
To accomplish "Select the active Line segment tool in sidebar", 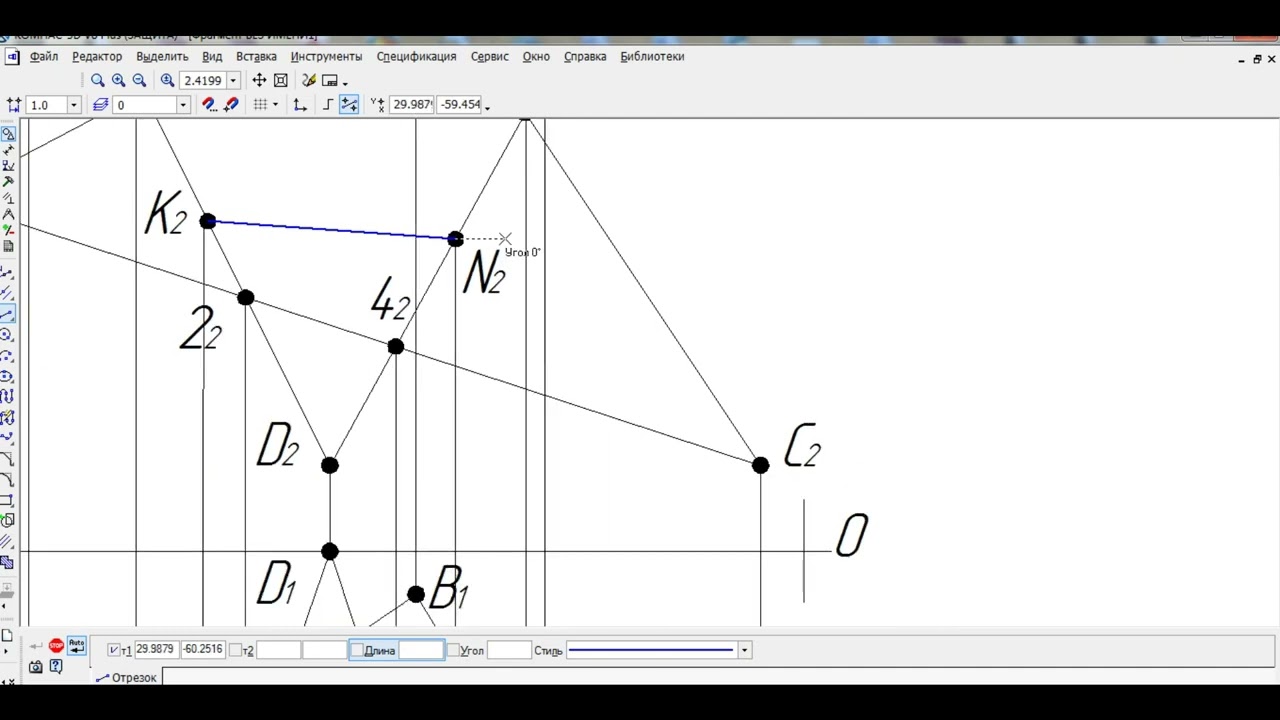I will (8, 314).
